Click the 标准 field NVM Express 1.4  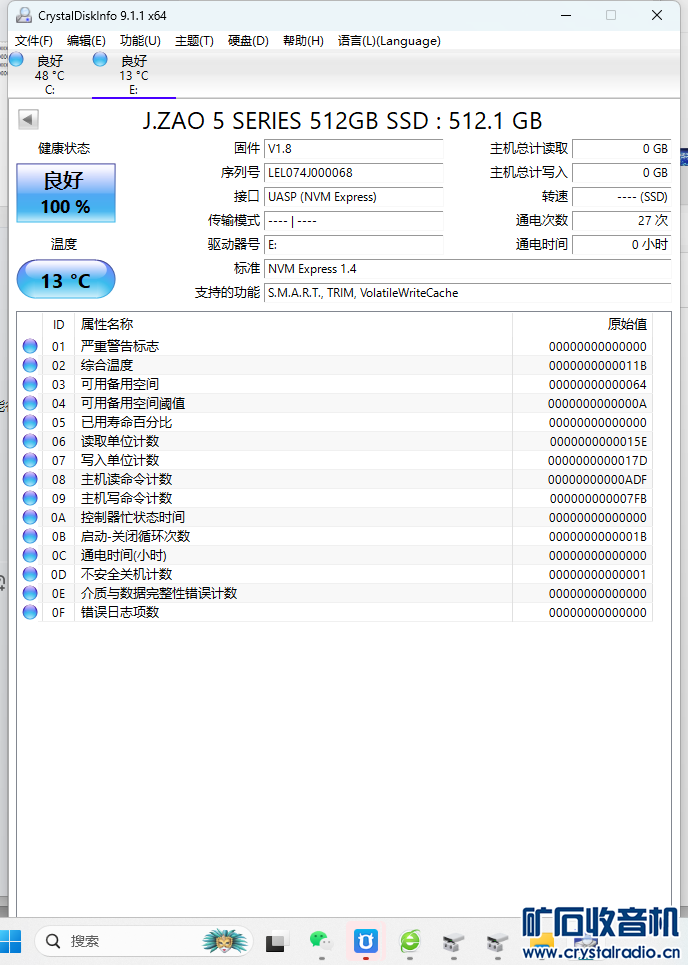[468, 269]
